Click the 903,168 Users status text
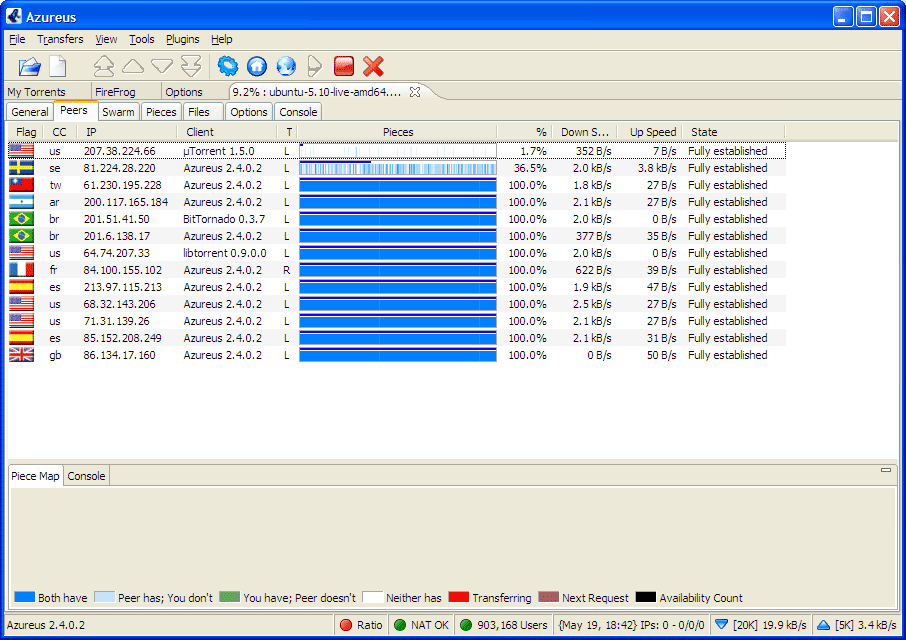 tap(512, 625)
